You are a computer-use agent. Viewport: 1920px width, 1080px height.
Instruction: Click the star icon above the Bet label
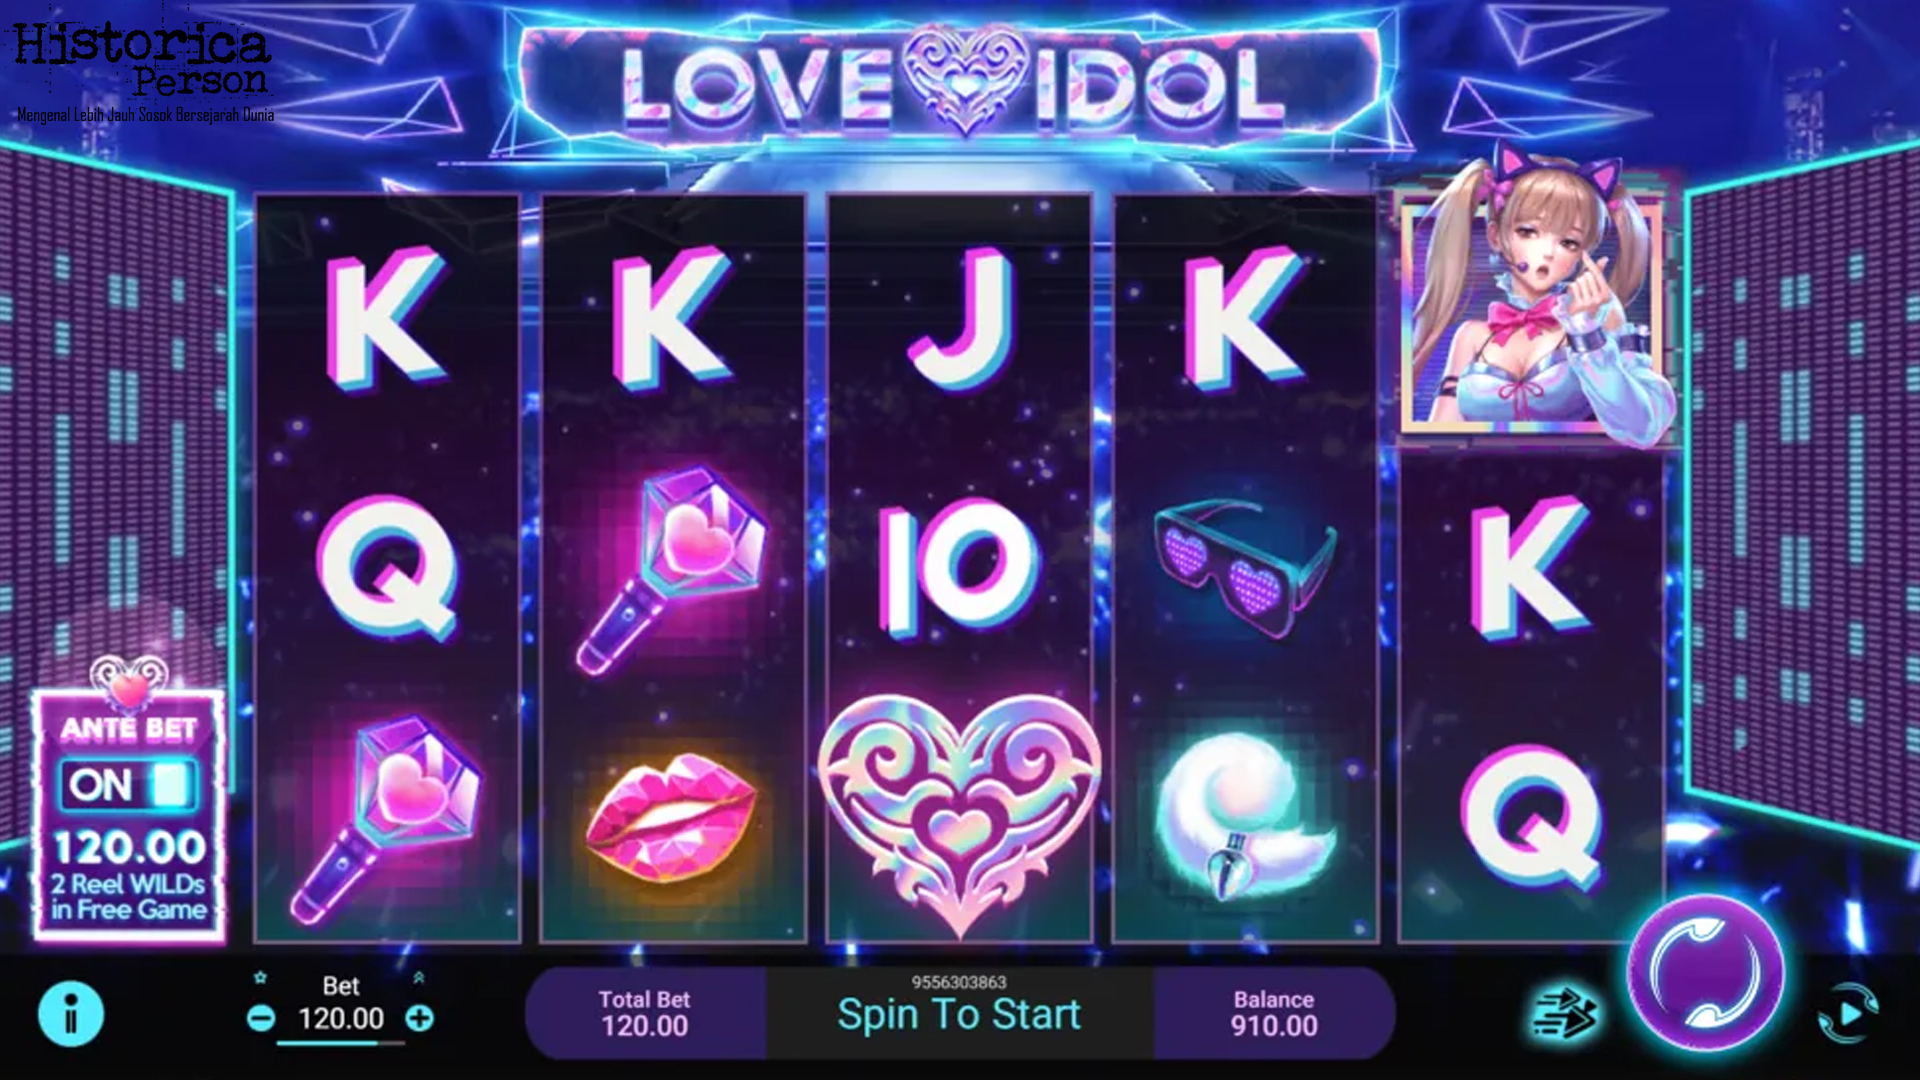coord(260,977)
